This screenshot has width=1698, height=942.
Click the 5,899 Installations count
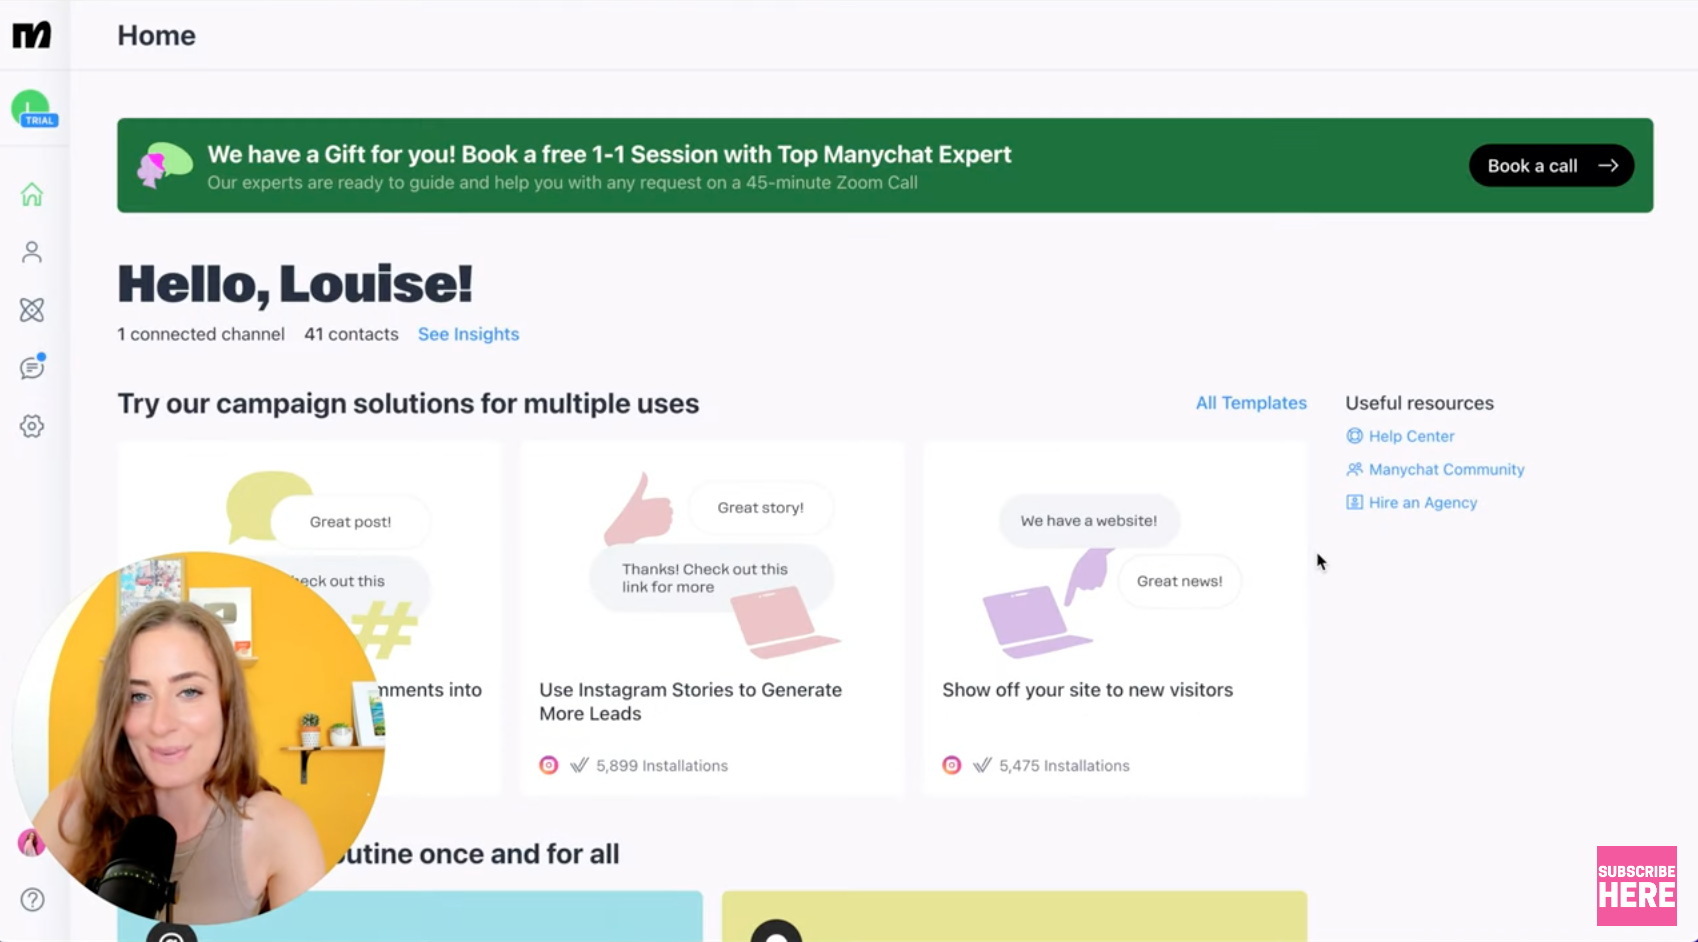coord(662,766)
